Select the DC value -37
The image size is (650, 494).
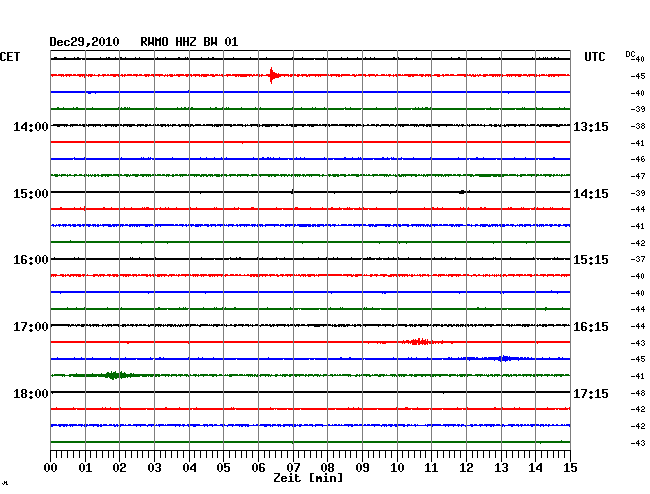pos(638,259)
